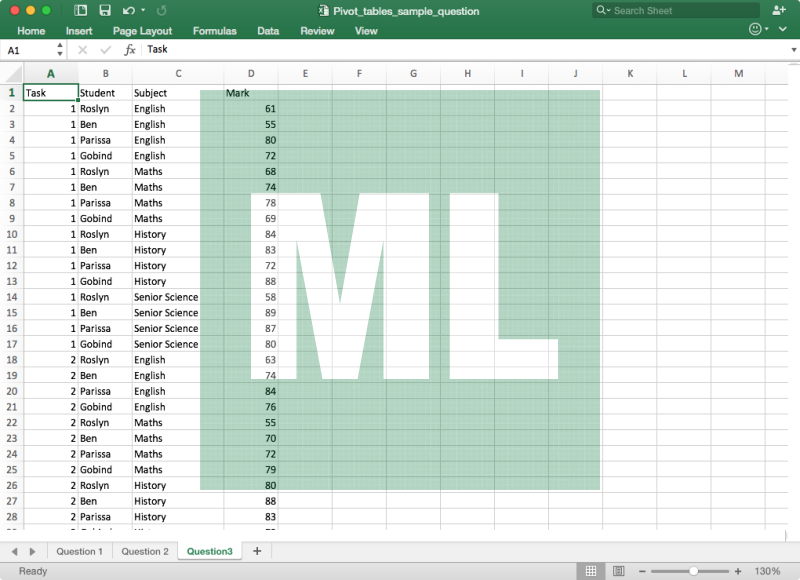Switch to Page Layout view
The image size is (800, 580).
[619, 571]
